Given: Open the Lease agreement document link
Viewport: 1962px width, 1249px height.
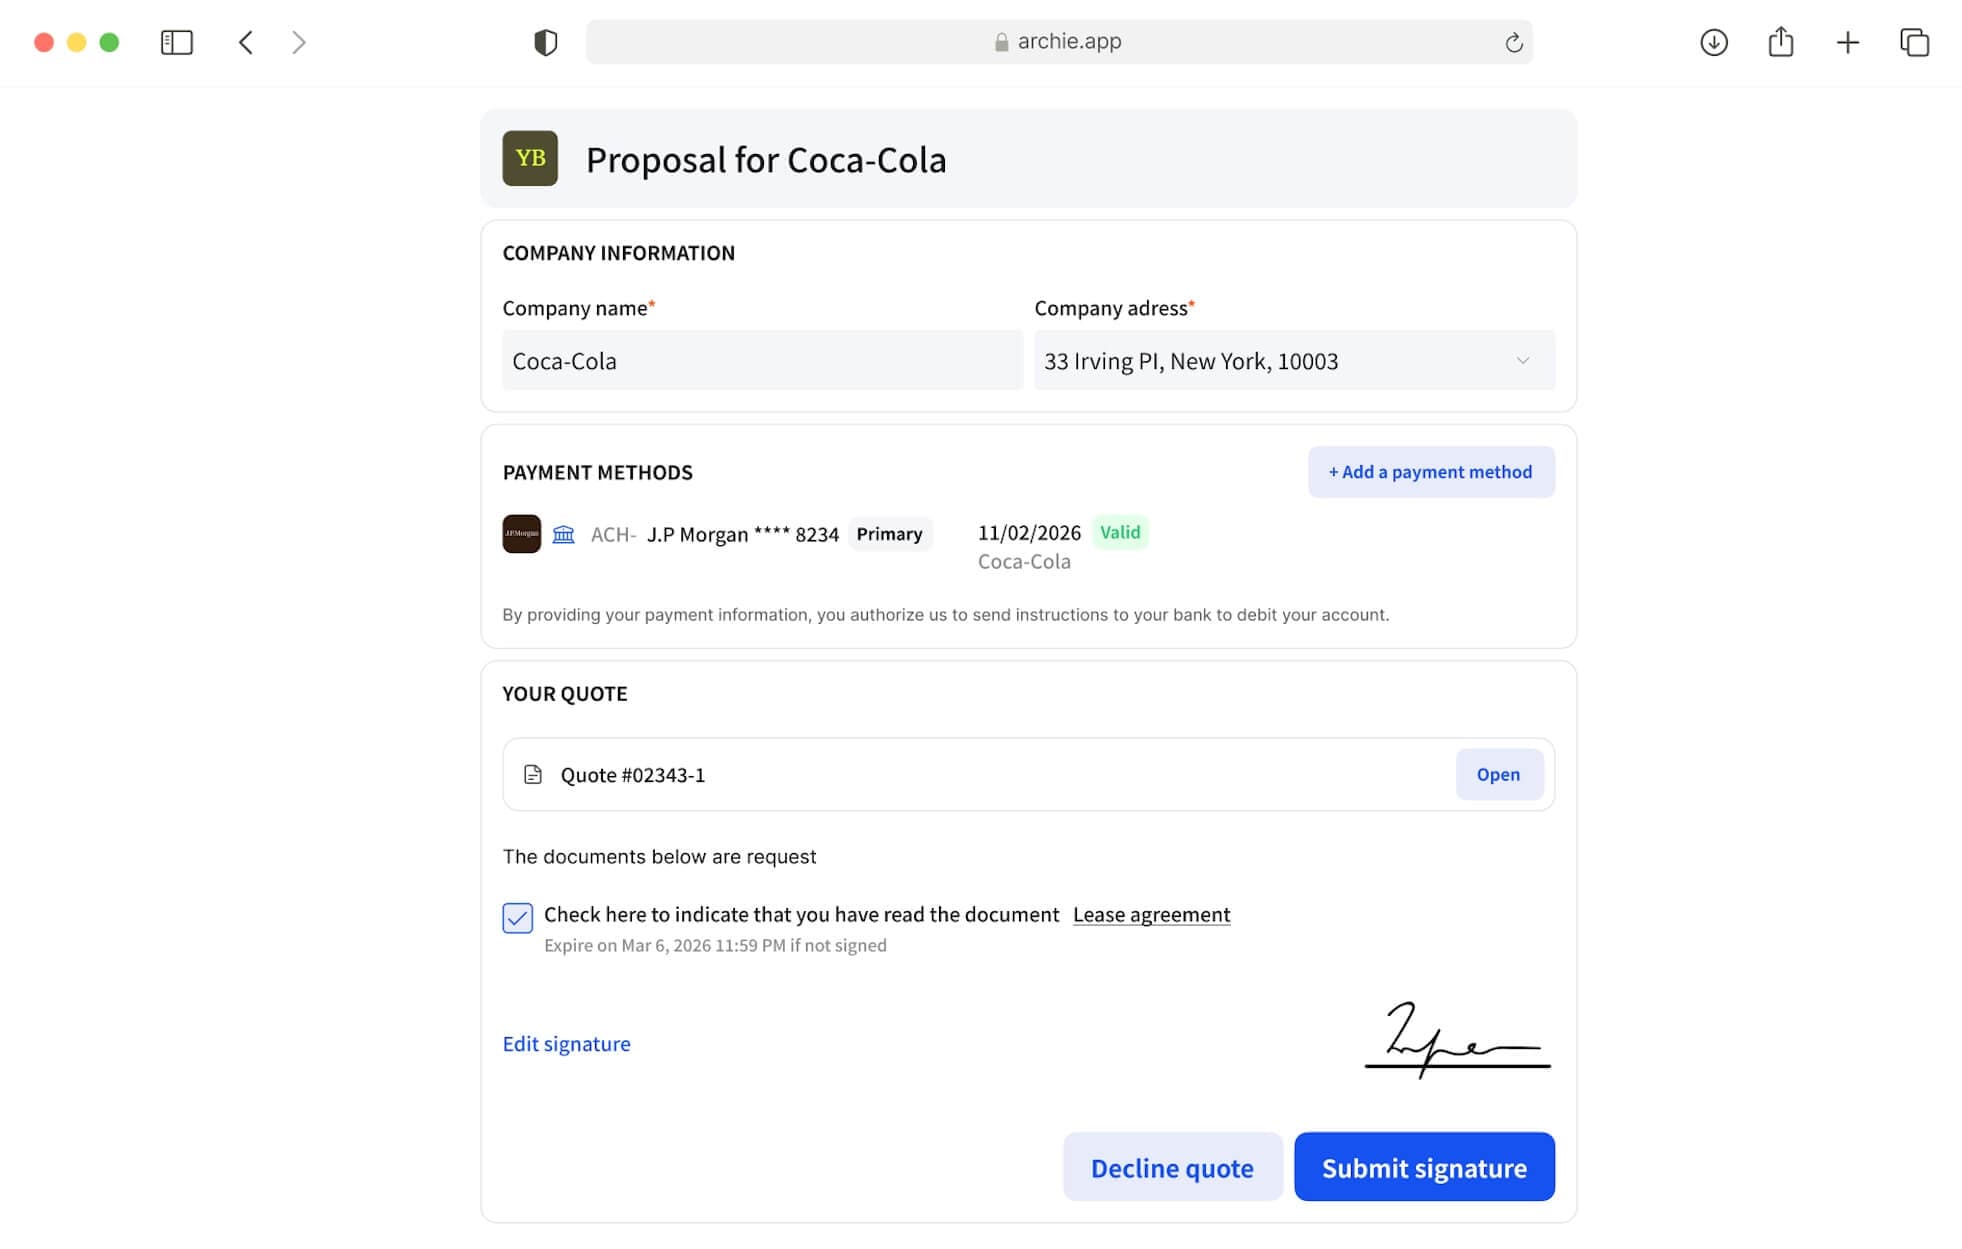Looking at the screenshot, I should (x=1151, y=914).
